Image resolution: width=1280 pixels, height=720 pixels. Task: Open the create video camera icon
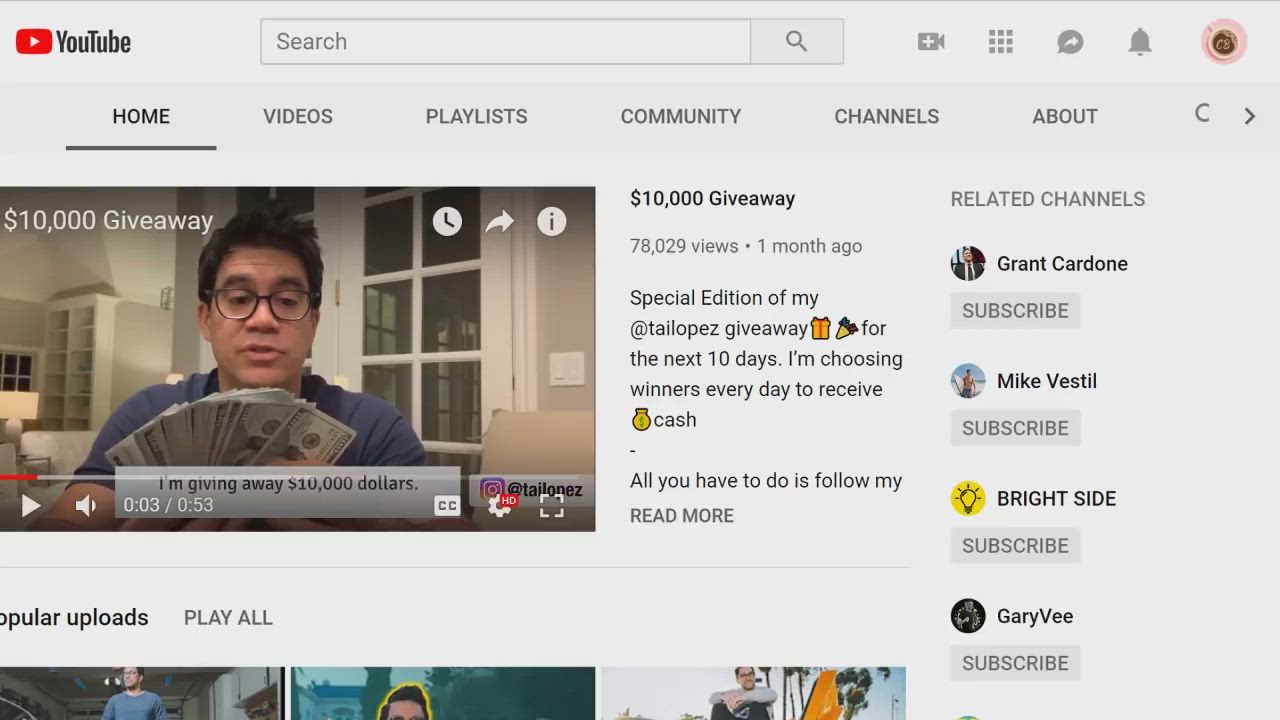(x=931, y=41)
